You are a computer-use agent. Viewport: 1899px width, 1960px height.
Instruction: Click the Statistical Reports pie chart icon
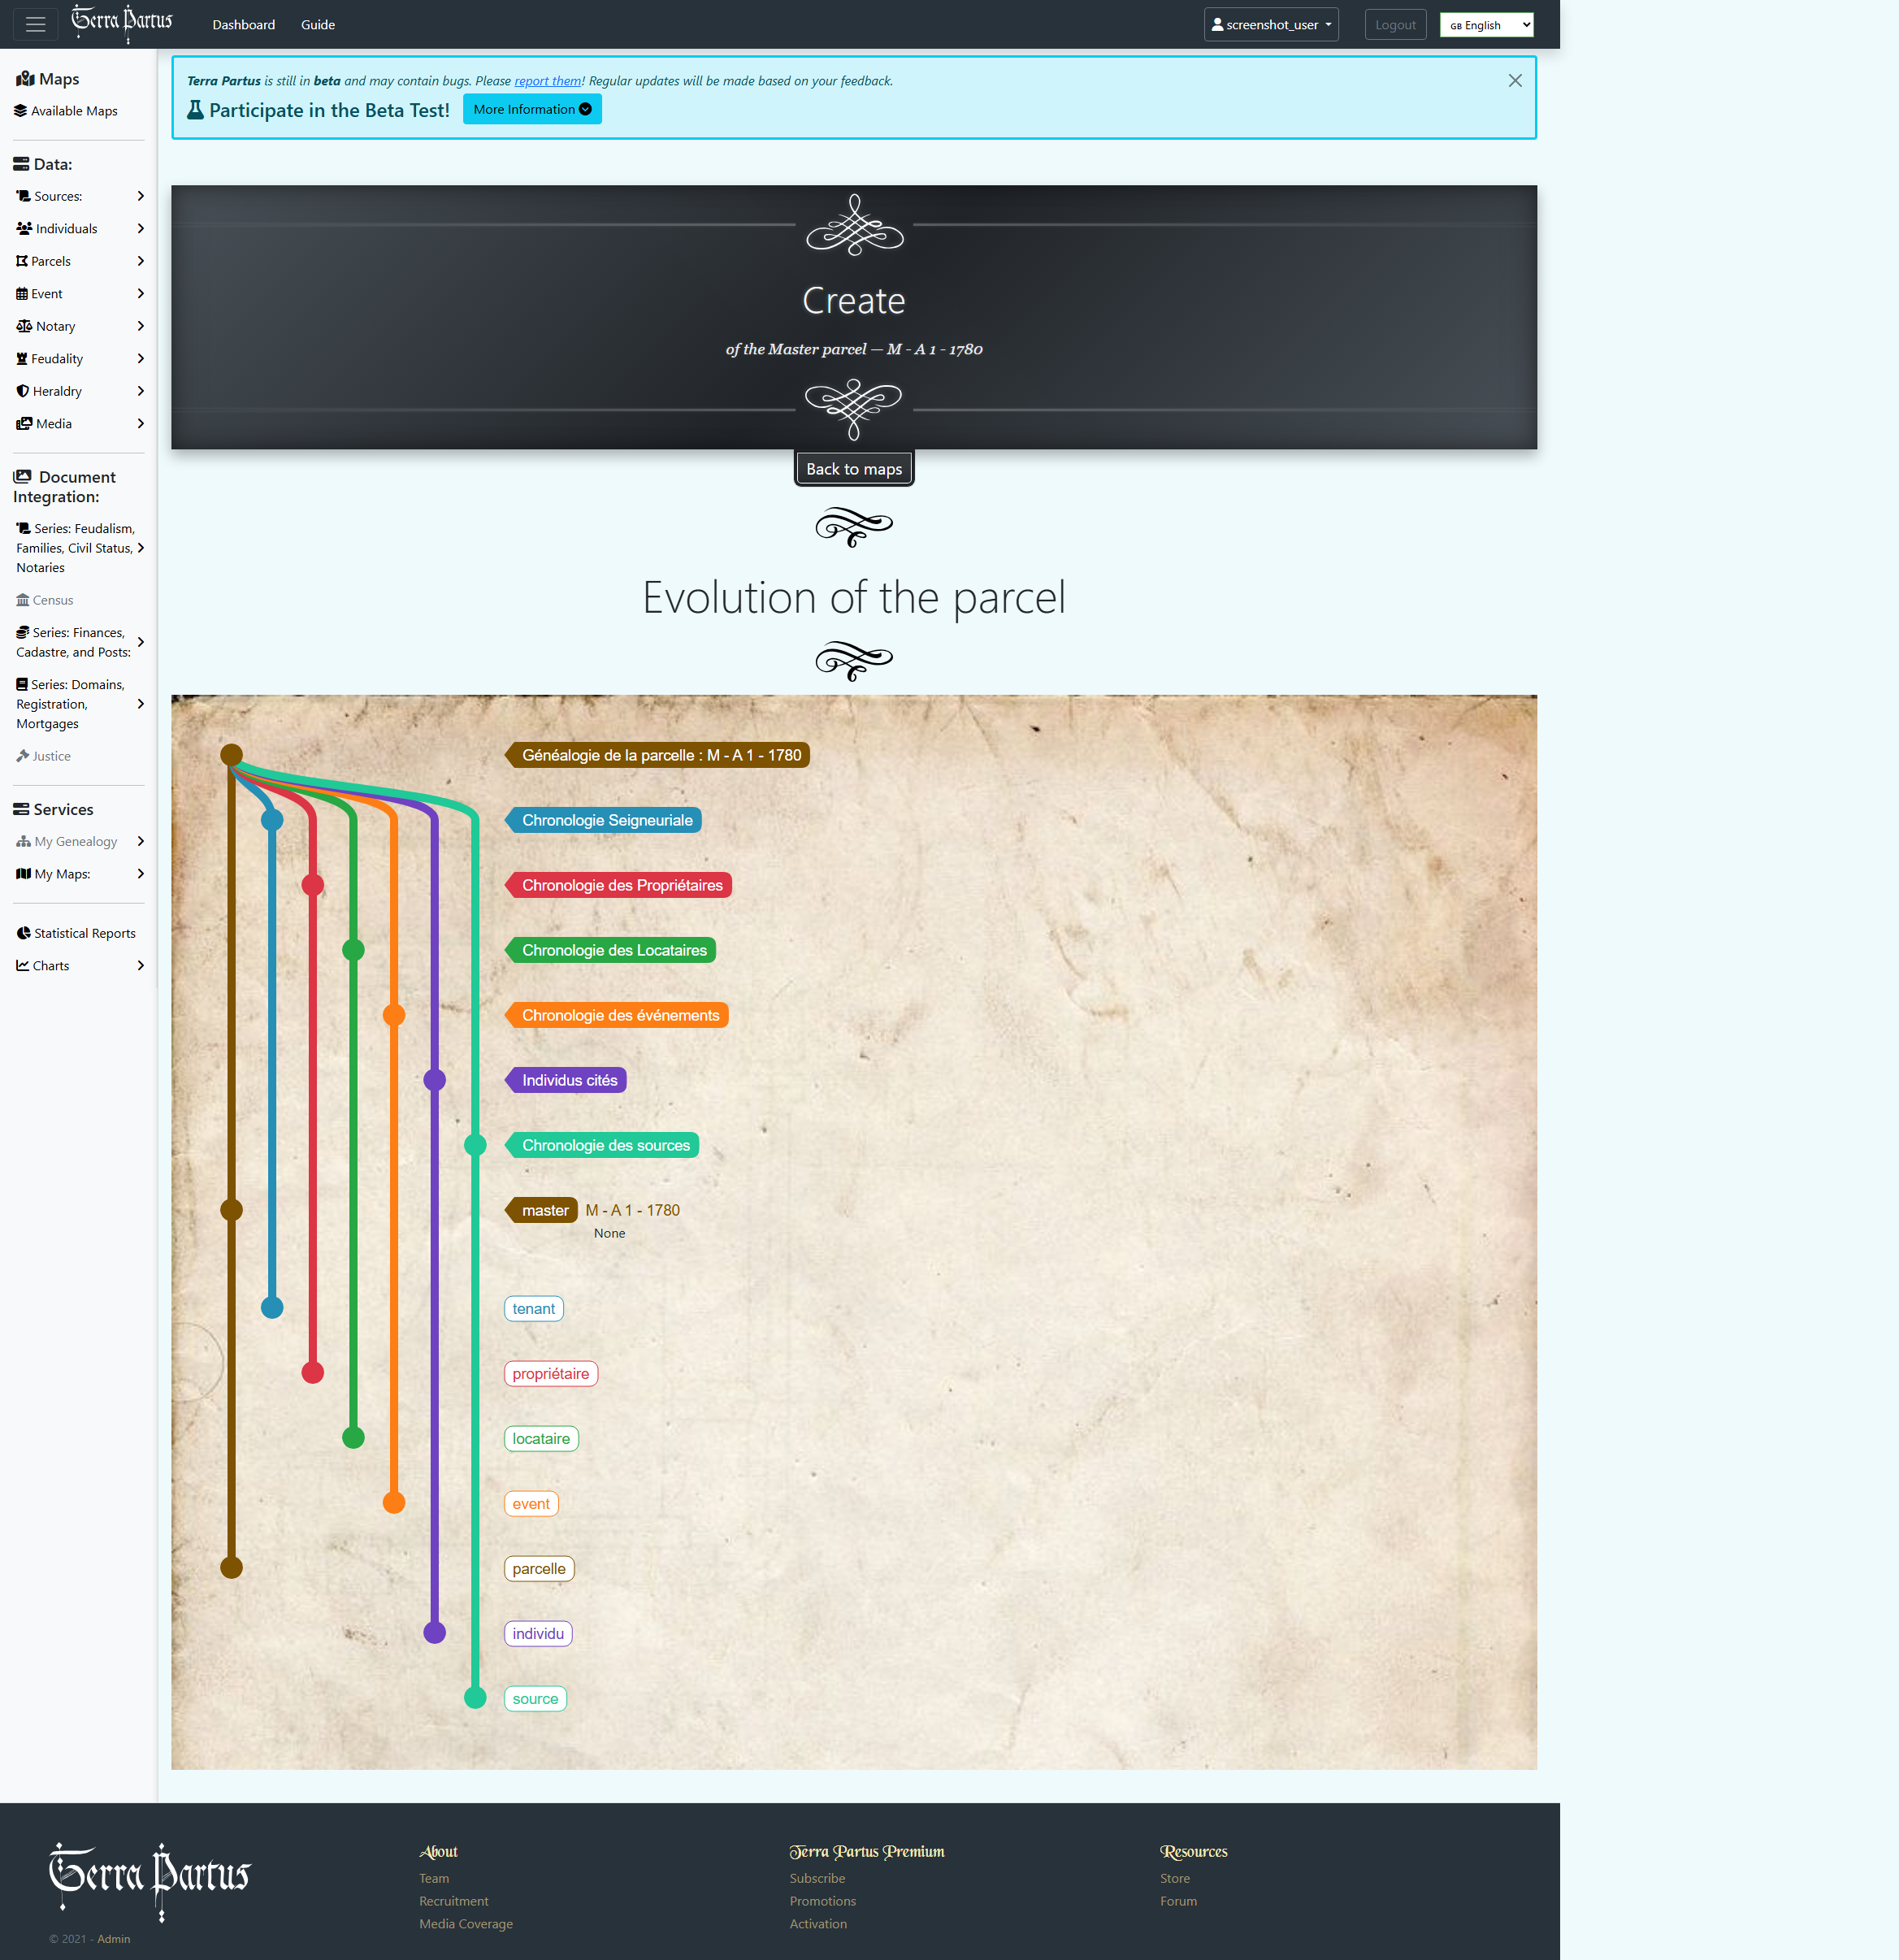click(x=24, y=933)
